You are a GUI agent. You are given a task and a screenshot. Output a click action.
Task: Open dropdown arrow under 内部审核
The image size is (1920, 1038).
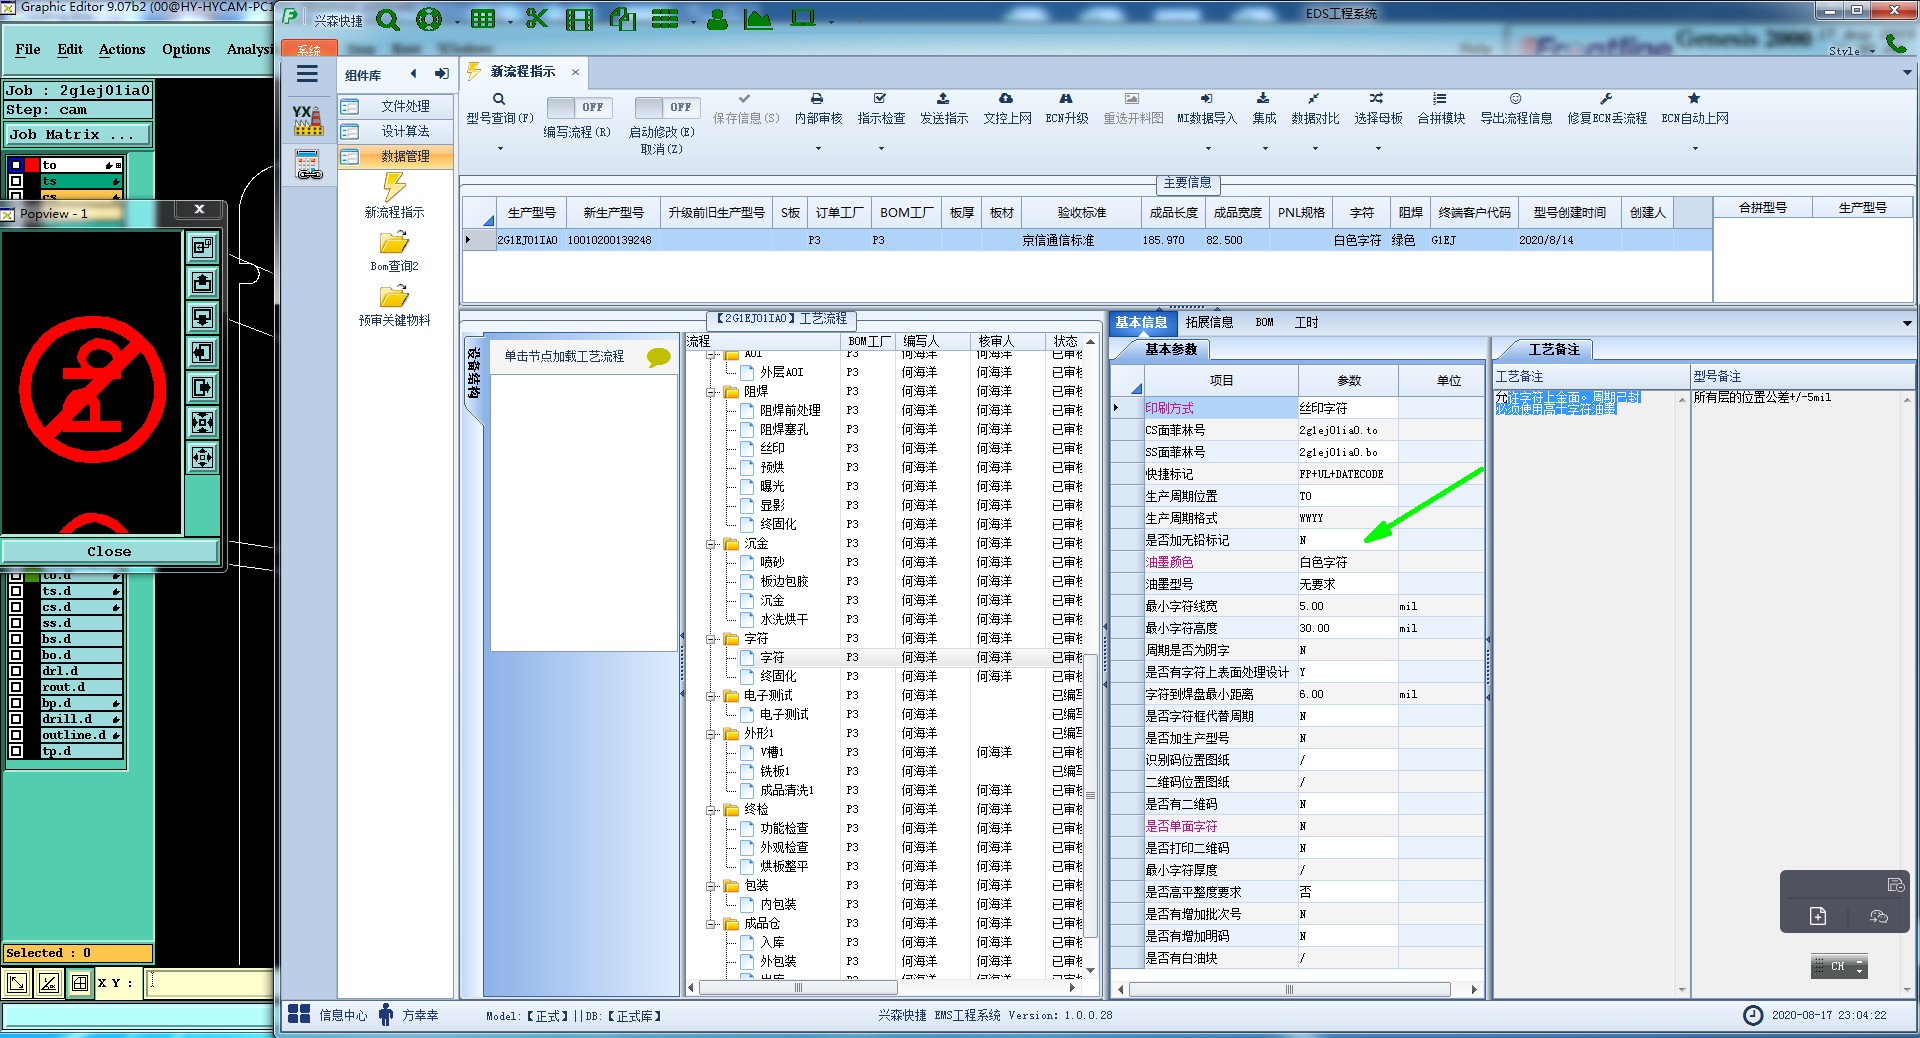click(x=818, y=148)
